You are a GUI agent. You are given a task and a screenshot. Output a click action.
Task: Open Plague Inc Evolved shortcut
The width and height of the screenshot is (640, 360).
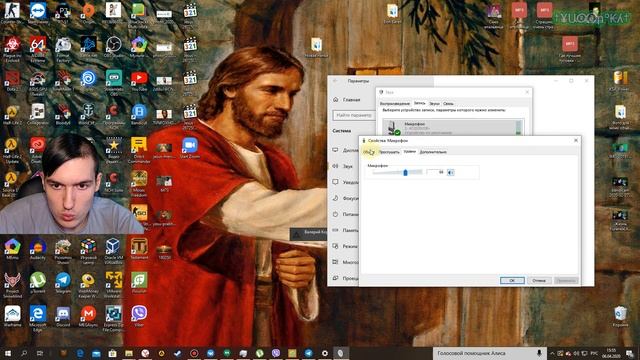12,48
